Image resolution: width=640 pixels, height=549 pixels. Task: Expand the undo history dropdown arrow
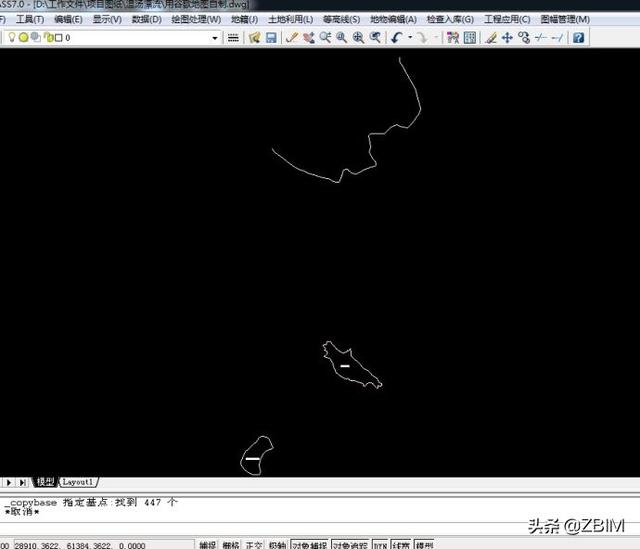(x=410, y=38)
